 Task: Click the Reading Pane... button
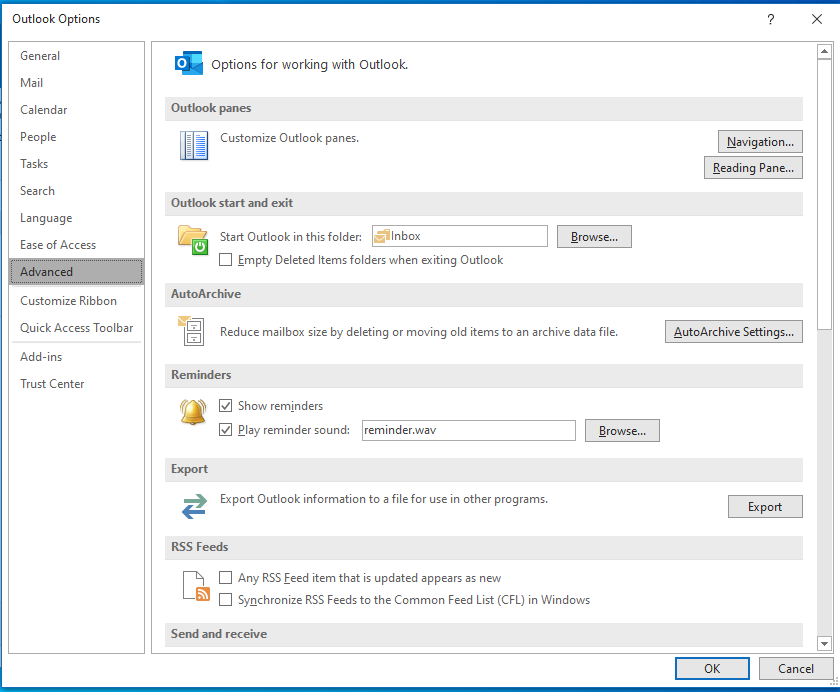753,168
